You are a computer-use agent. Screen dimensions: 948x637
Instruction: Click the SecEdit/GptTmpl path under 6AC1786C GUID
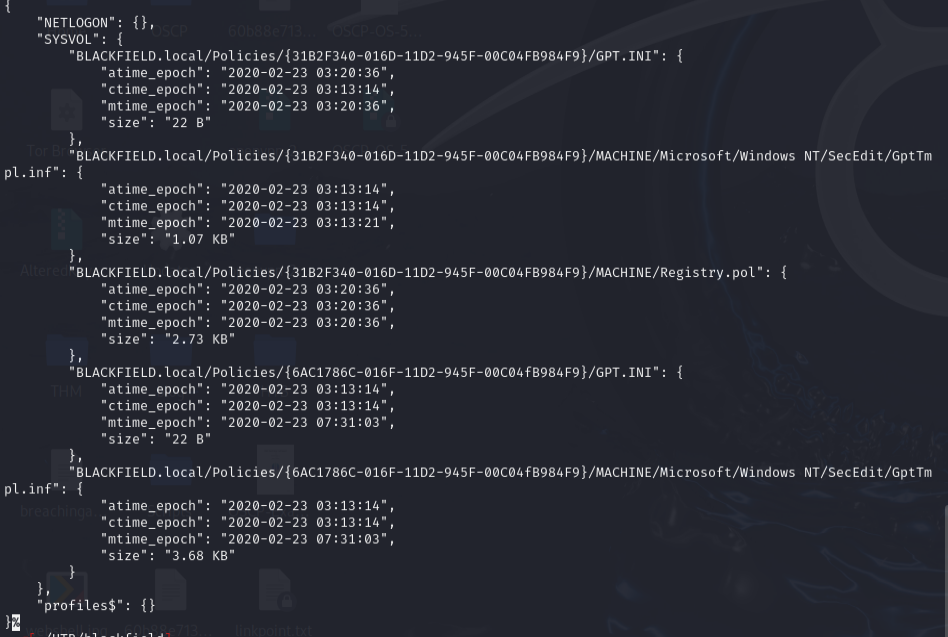click(500, 472)
